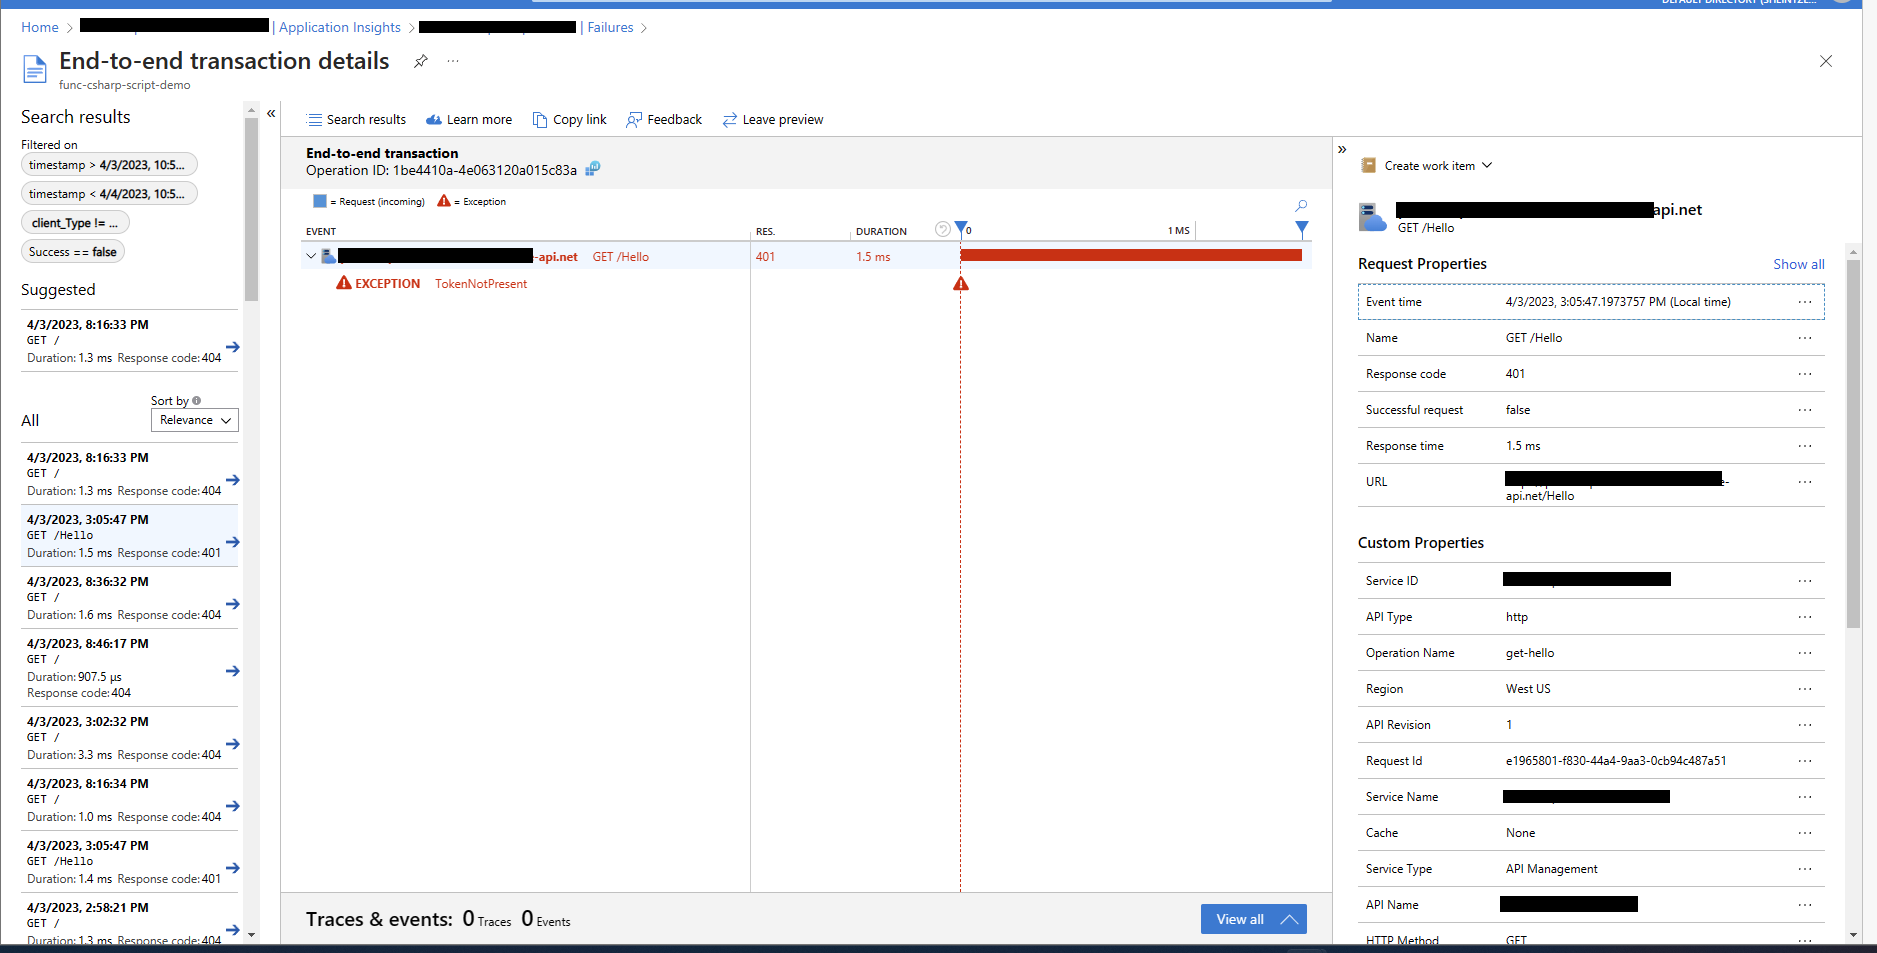1877x953 pixels.
Task: Click Show all request properties
Action: click(x=1799, y=264)
